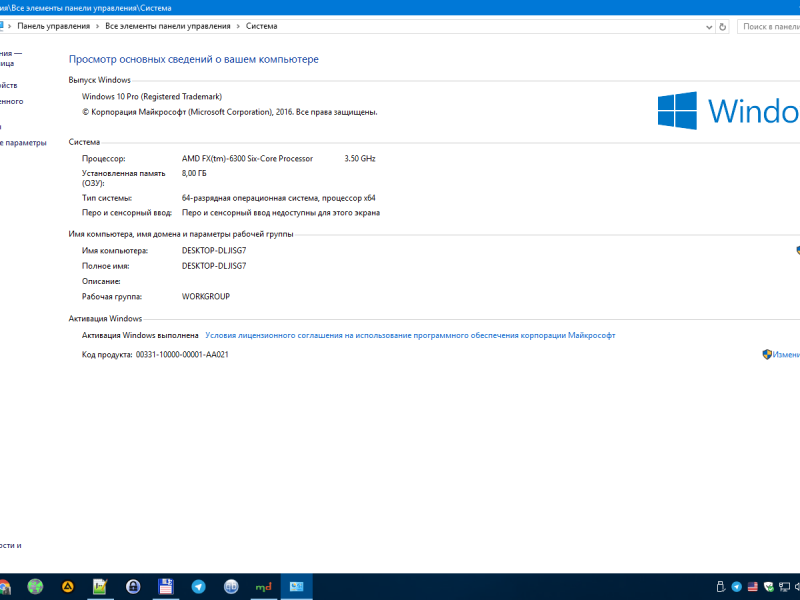Navigate to Панель управления breadcrumb

click(54, 26)
